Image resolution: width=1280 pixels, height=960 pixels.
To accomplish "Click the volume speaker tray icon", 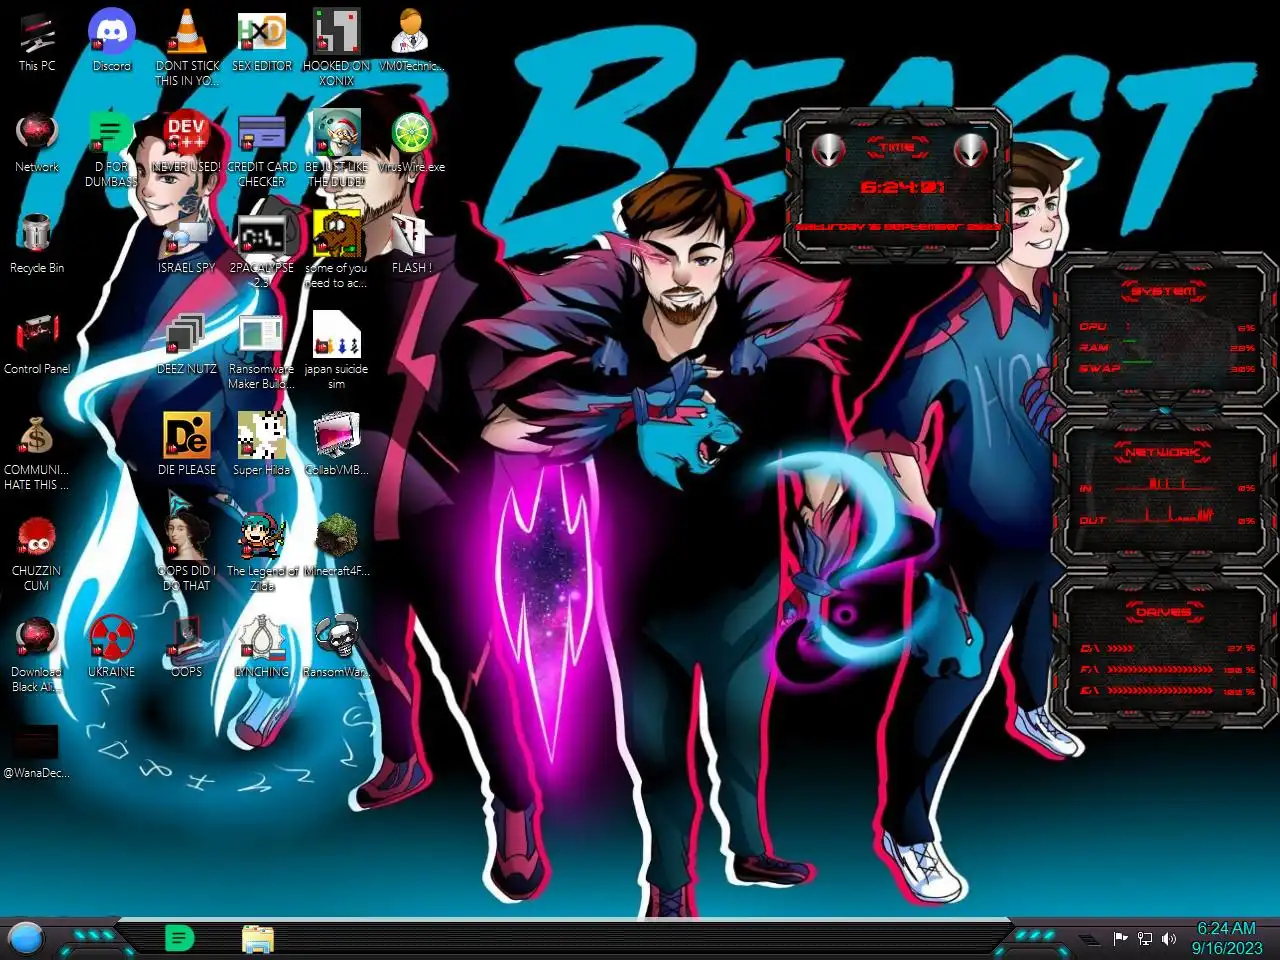I will coord(1168,938).
